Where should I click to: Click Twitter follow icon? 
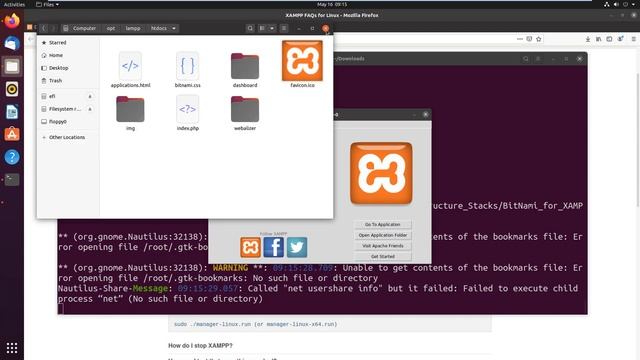[297, 247]
